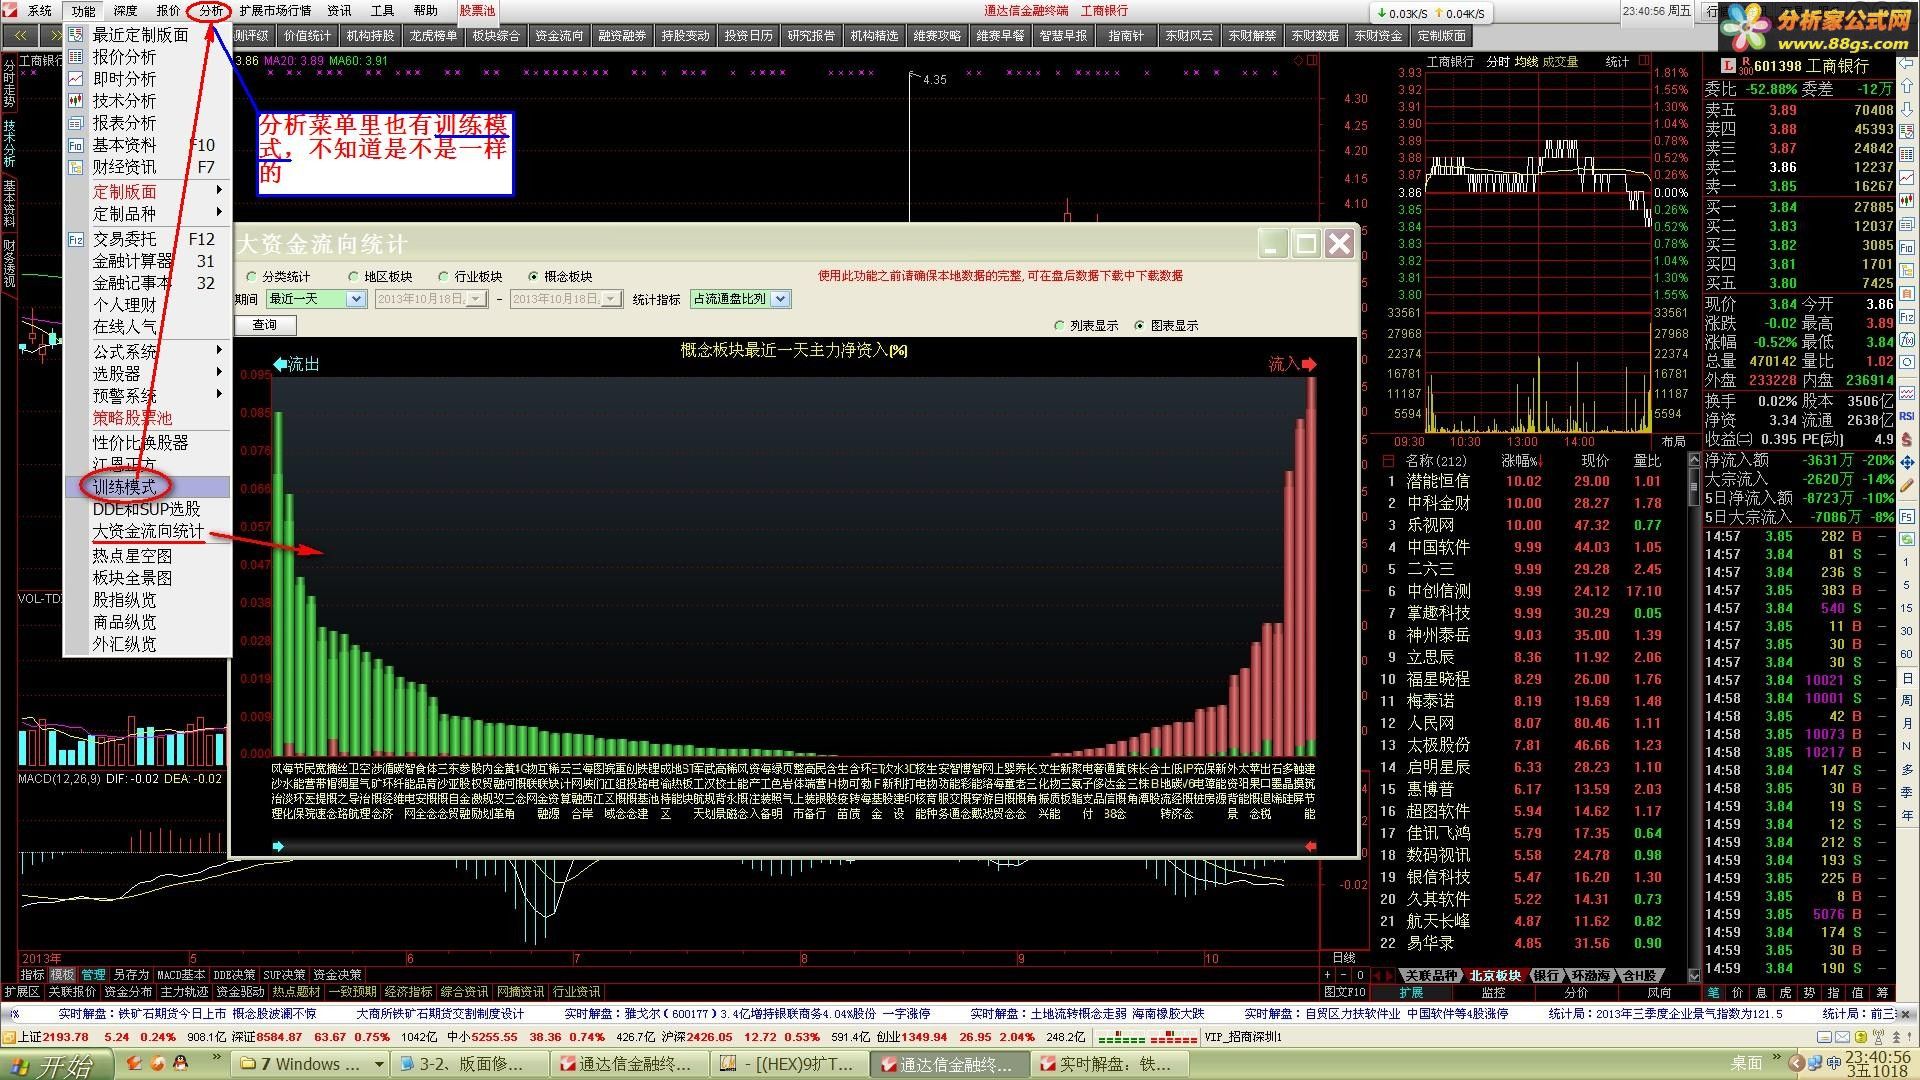The height and width of the screenshot is (1080, 1920).
Task: Click the back arrow icon in right toolbar
Action: click(x=1907, y=63)
